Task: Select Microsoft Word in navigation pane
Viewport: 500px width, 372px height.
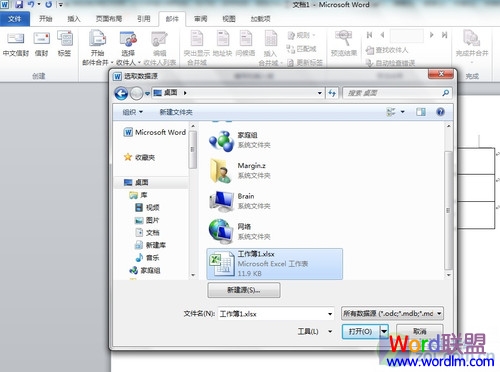Action: [x=155, y=132]
